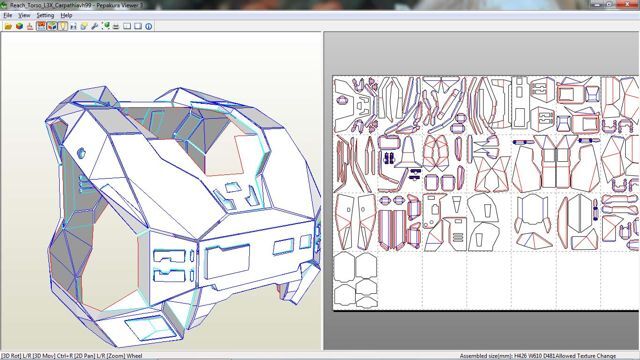Click the small figures icon beside light bulb
This screenshot has width=640, height=360.
pyautogui.click(x=73, y=26)
